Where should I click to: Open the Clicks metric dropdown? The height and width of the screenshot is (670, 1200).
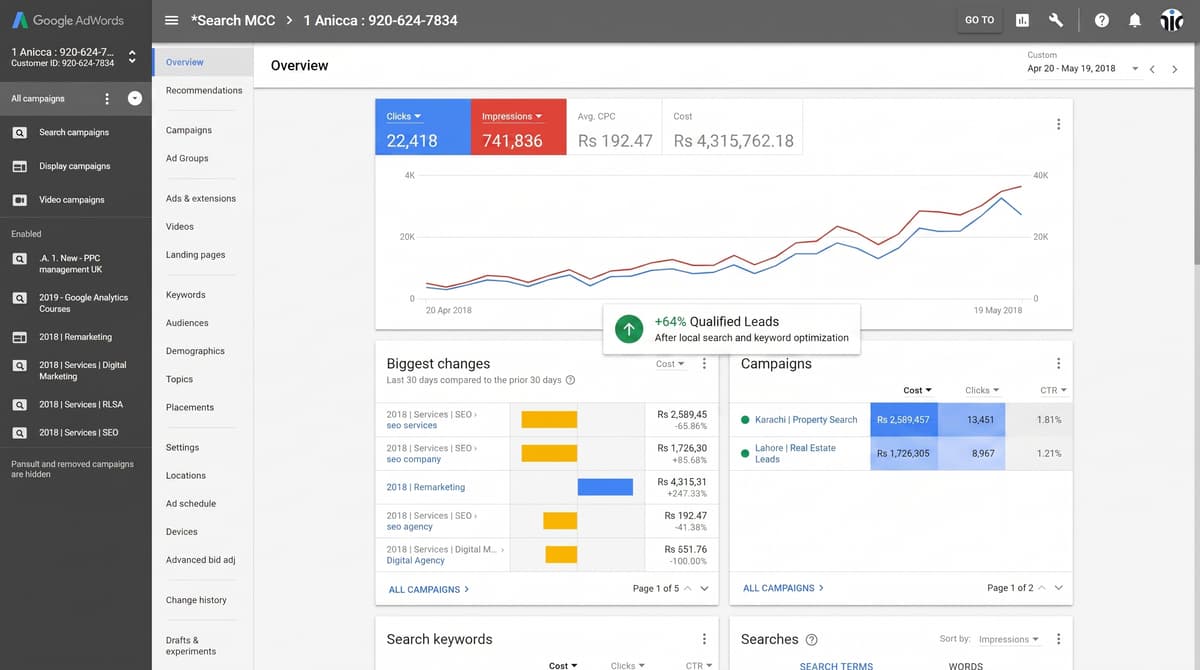pos(404,116)
